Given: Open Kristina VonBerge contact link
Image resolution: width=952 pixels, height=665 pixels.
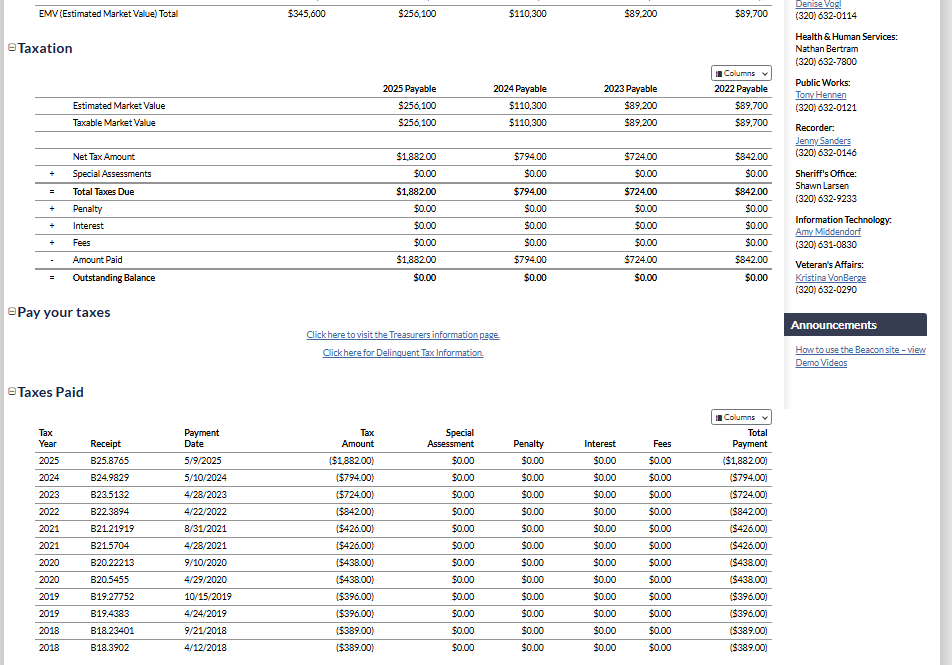Looking at the screenshot, I should [x=830, y=277].
